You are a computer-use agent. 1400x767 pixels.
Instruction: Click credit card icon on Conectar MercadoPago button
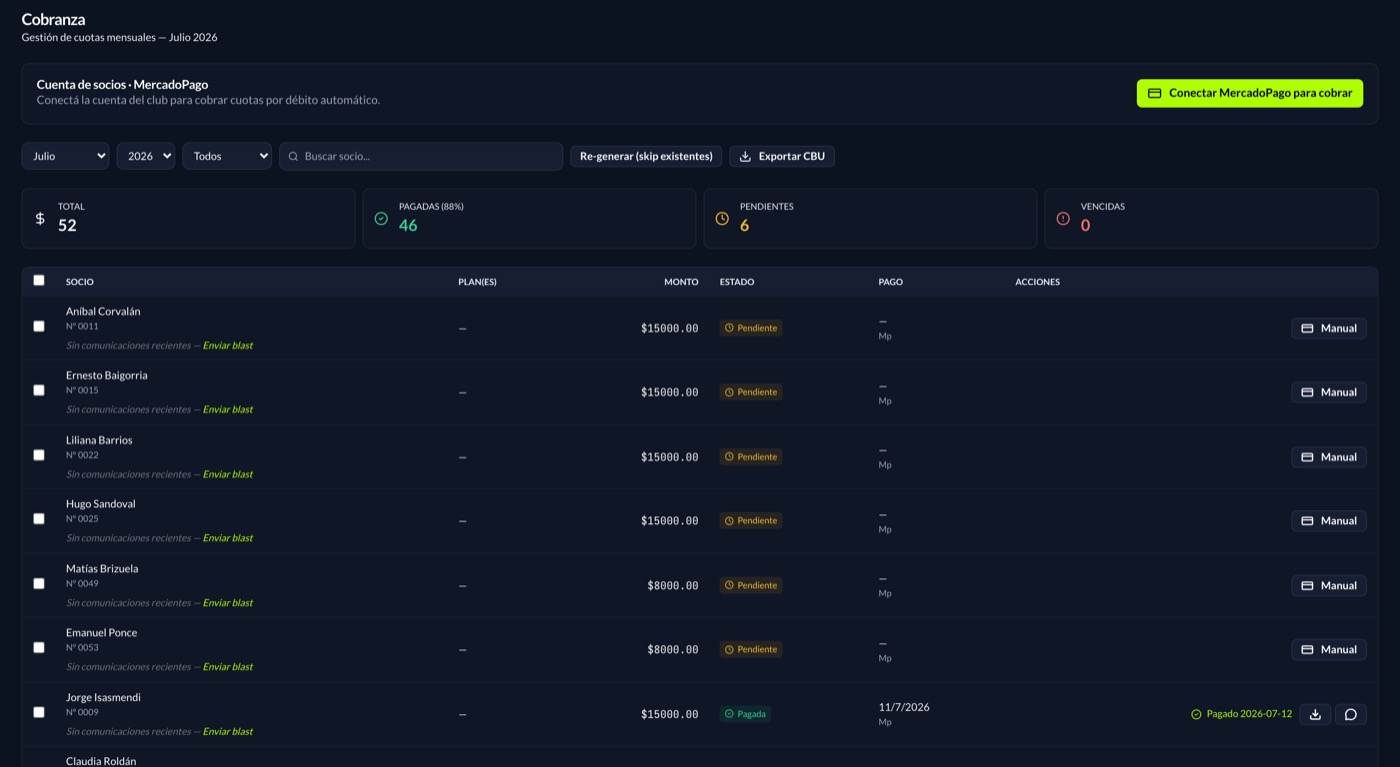[x=1154, y=93]
